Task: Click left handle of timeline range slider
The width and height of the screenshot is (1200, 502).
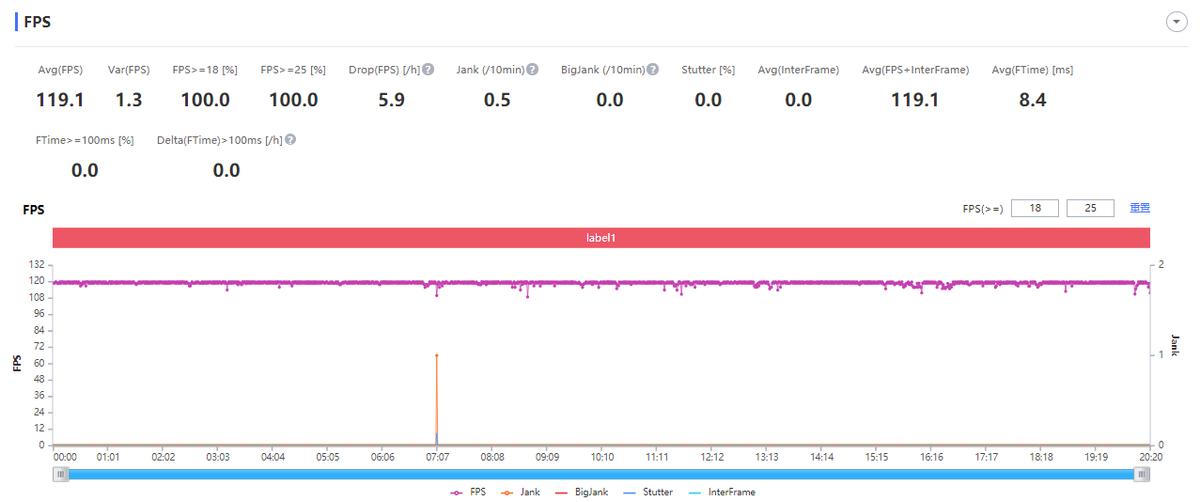Action: point(61,474)
